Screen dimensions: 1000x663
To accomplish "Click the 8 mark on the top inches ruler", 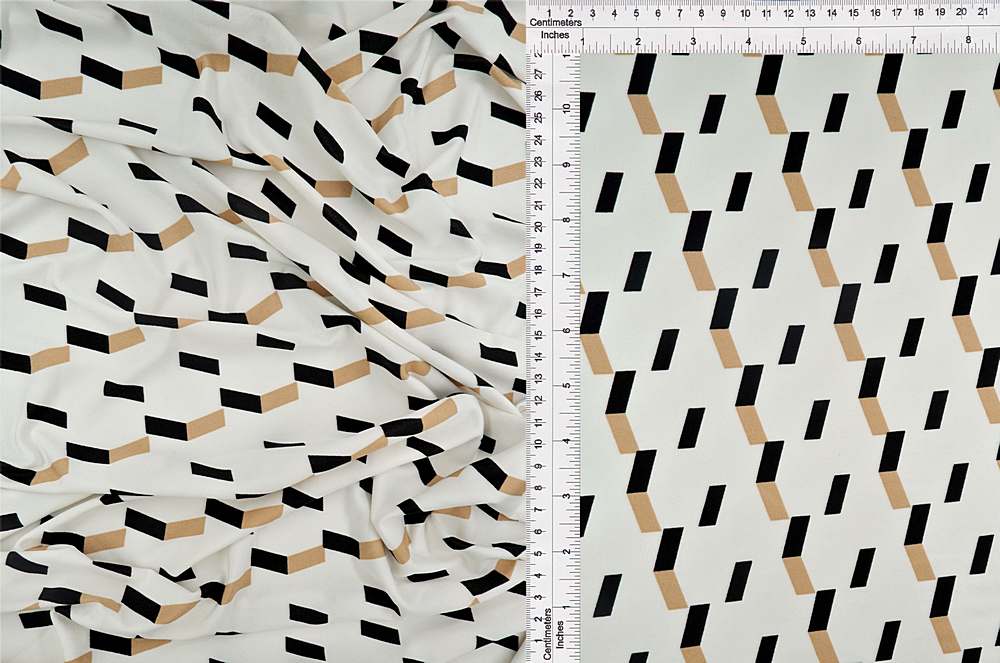I will tap(967, 41).
